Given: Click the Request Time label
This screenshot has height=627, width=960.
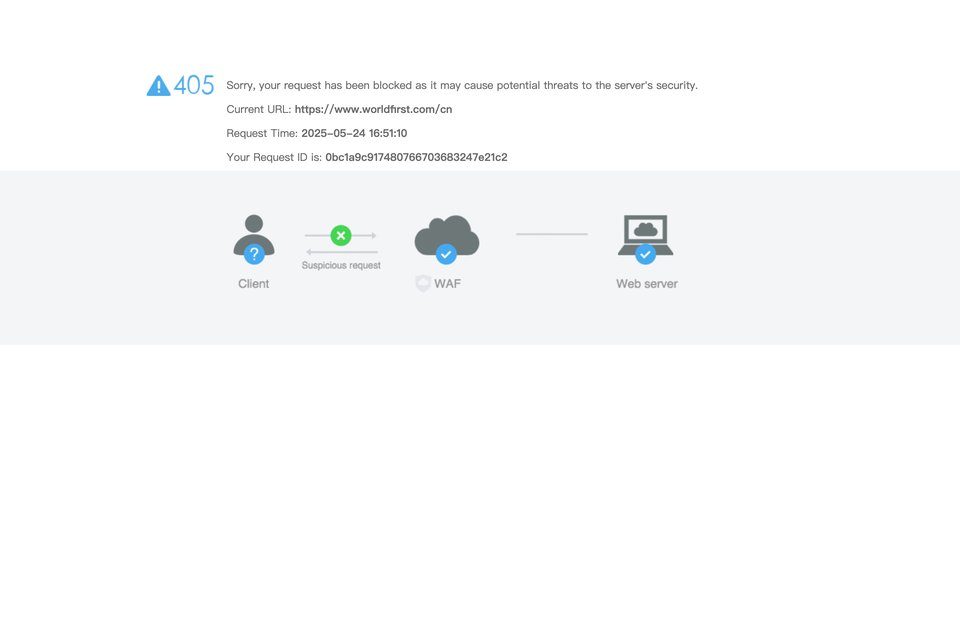Looking at the screenshot, I should point(262,133).
